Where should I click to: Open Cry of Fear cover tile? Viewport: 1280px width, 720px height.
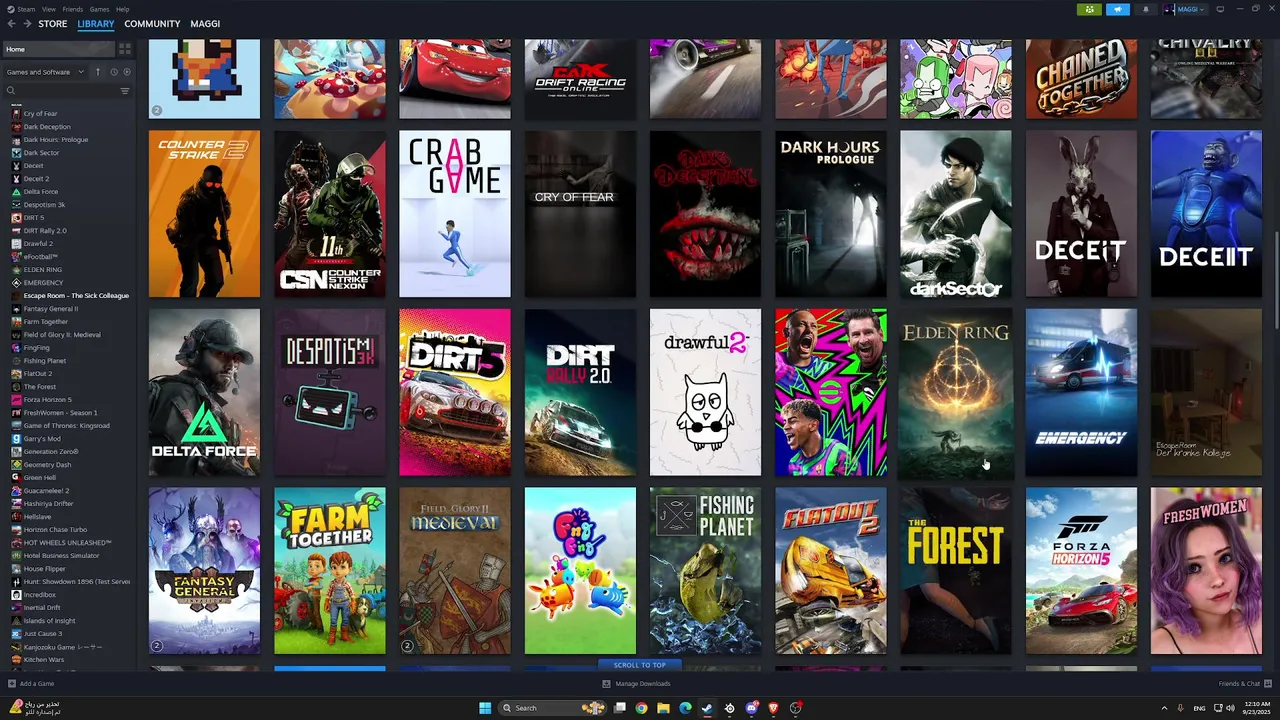[580, 214]
